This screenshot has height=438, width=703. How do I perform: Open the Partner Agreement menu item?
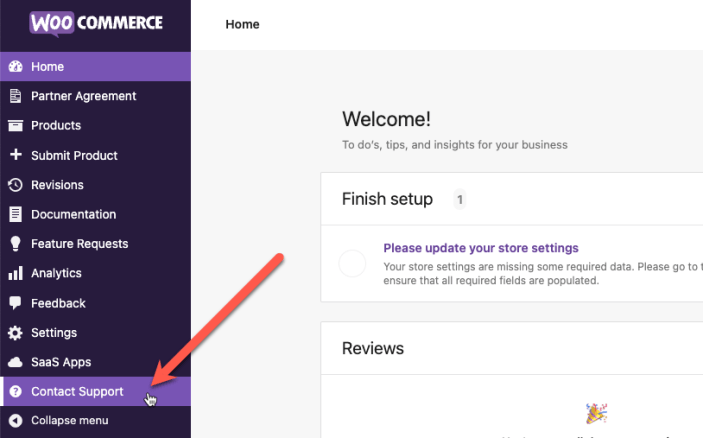[x=95, y=96]
